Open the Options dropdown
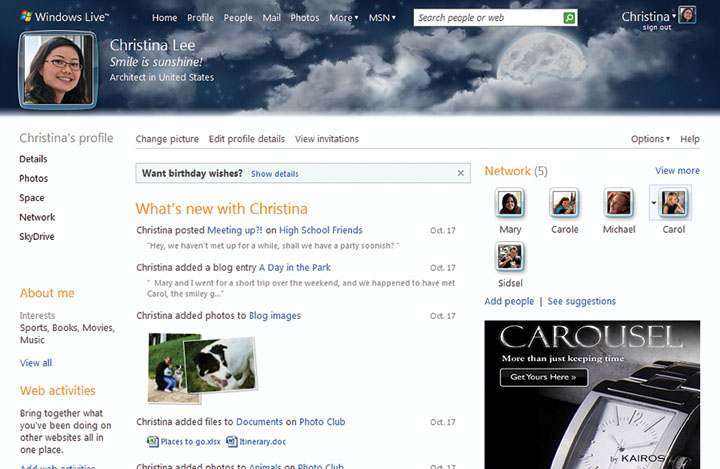Viewport: 720px width, 469px height. 650,139
